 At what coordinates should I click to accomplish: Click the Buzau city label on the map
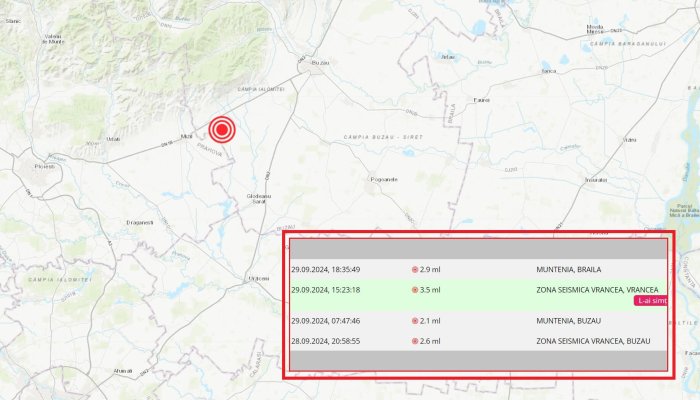(321, 62)
